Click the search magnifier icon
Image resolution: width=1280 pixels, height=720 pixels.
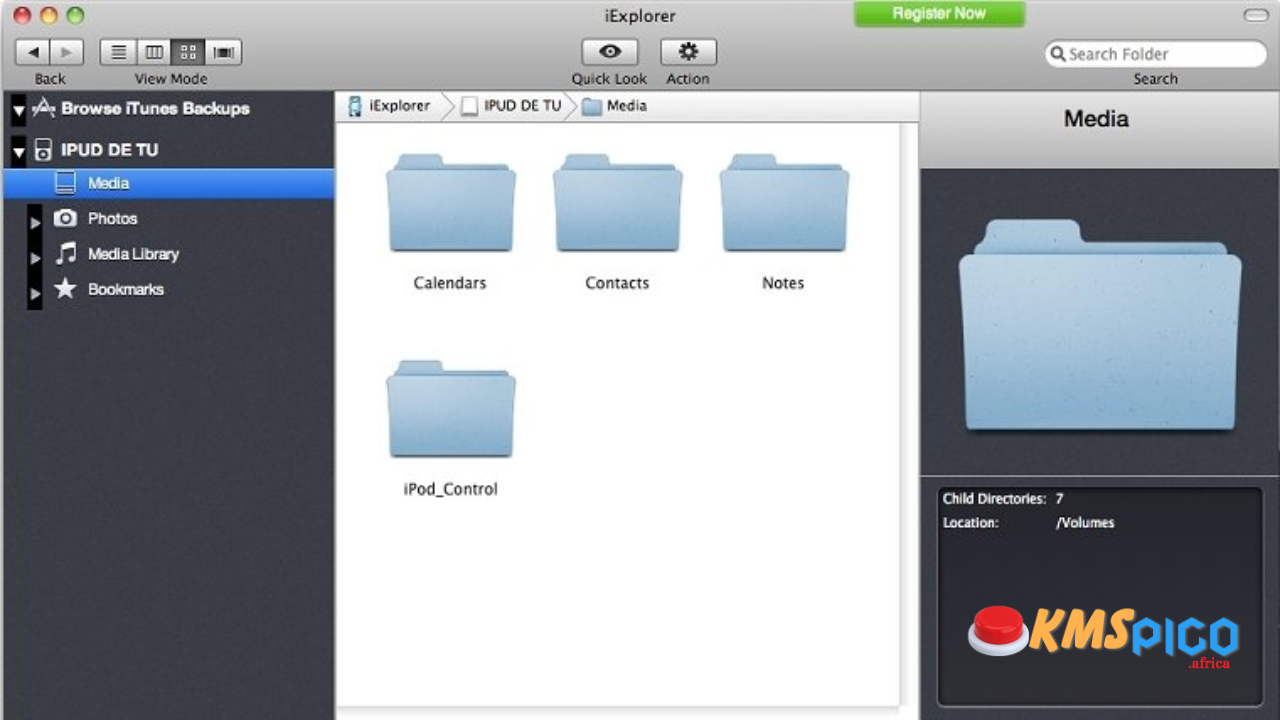pos(1057,54)
